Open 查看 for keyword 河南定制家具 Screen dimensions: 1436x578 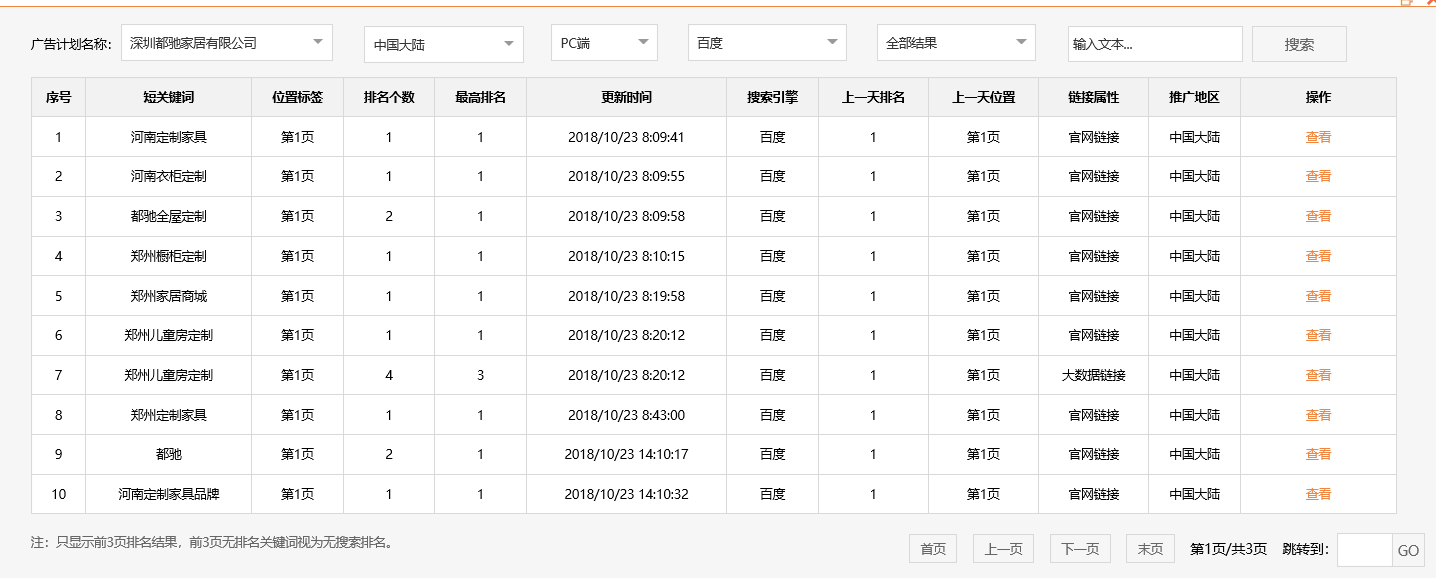(x=1318, y=136)
